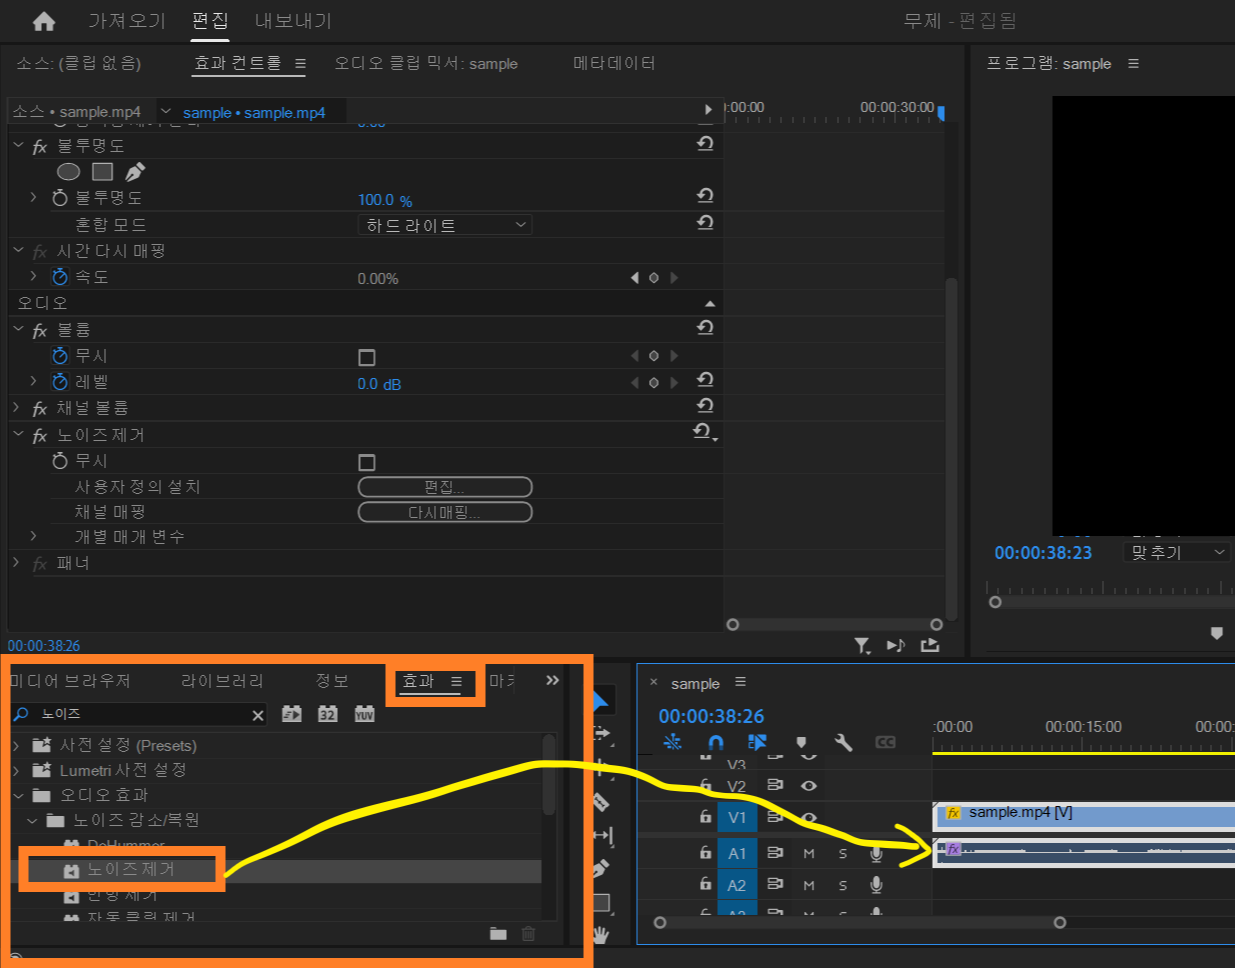Show hidden panel tabs overflow chevron

coord(552,680)
